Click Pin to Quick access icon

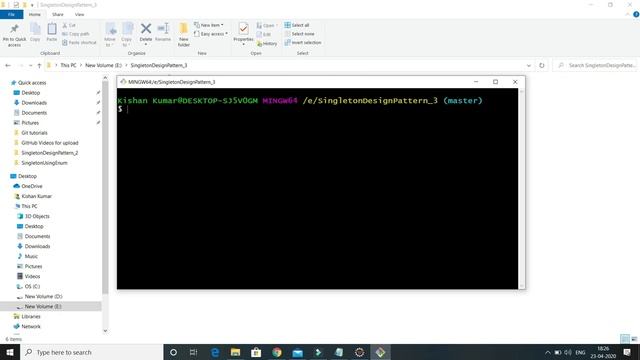14,34
